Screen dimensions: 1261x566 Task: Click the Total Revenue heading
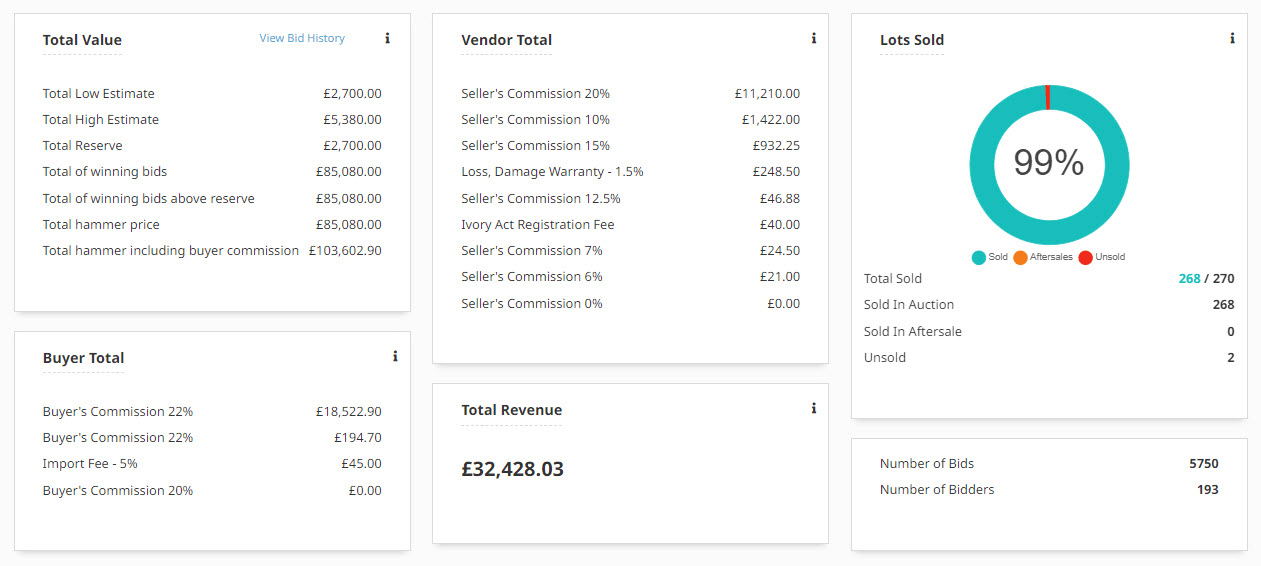pos(511,411)
